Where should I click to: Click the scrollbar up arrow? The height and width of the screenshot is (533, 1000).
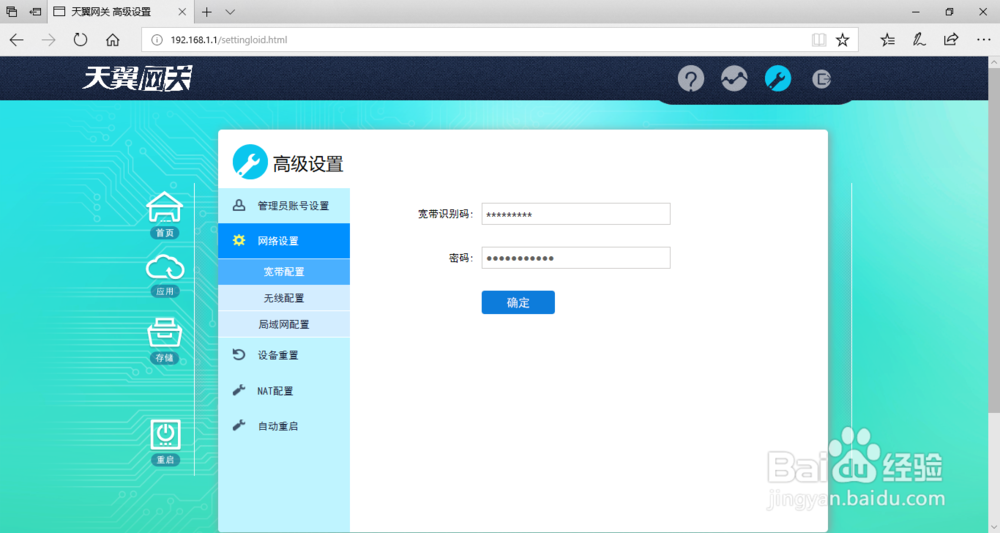[994, 62]
